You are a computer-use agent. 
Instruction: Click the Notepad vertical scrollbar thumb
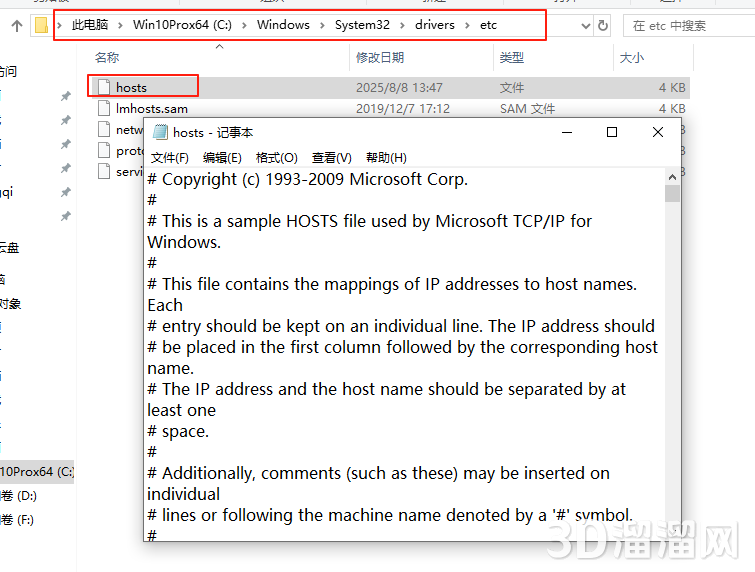pos(672,192)
